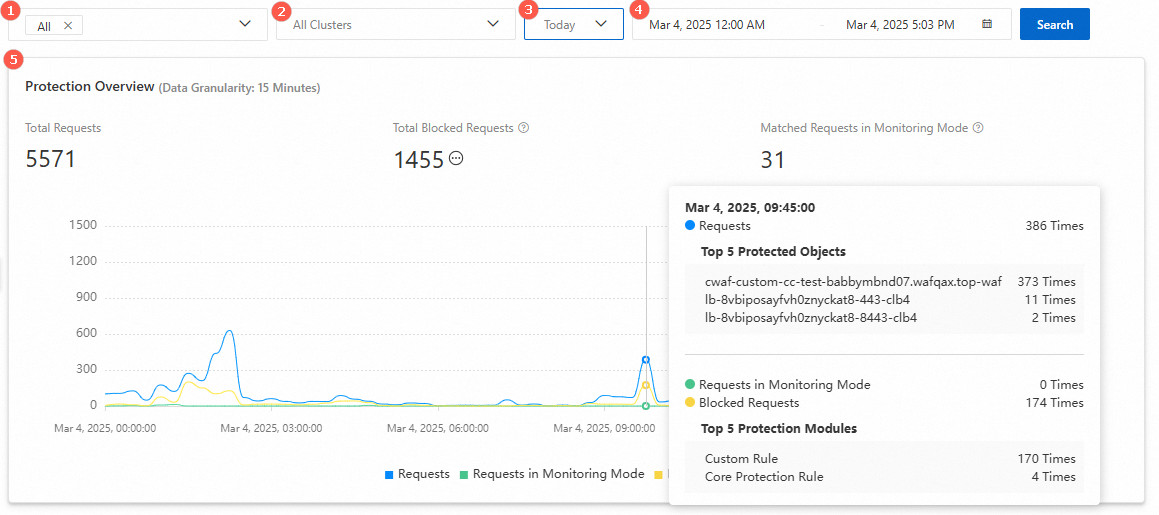Image resolution: width=1159 pixels, height=515 pixels.
Task: Click the green Monitoring Mode data point
Action: coord(646,406)
